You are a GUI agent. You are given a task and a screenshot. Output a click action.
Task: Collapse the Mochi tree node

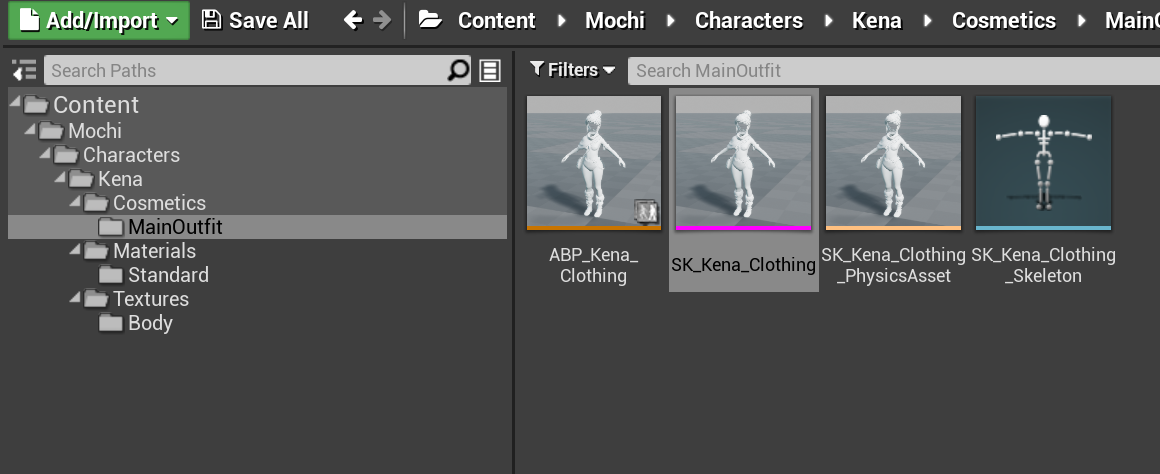coord(30,129)
